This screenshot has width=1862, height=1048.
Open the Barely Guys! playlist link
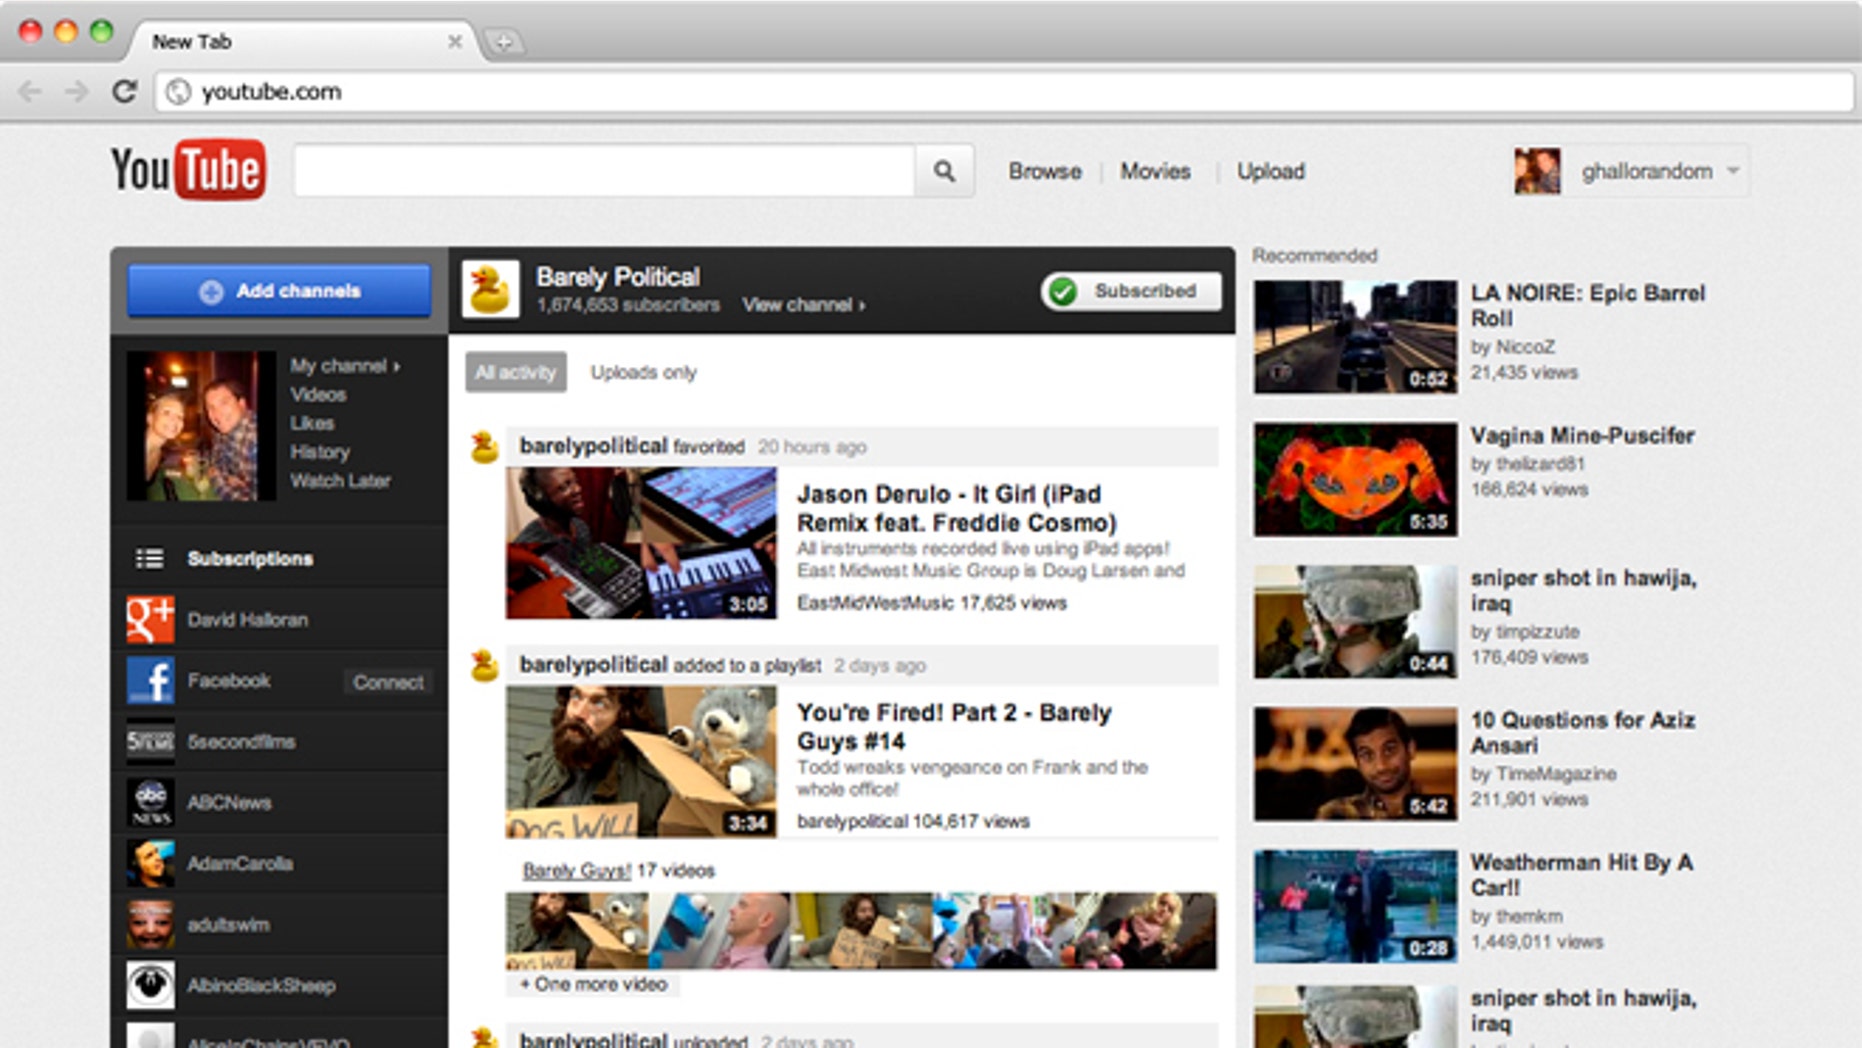coord(577,870)
